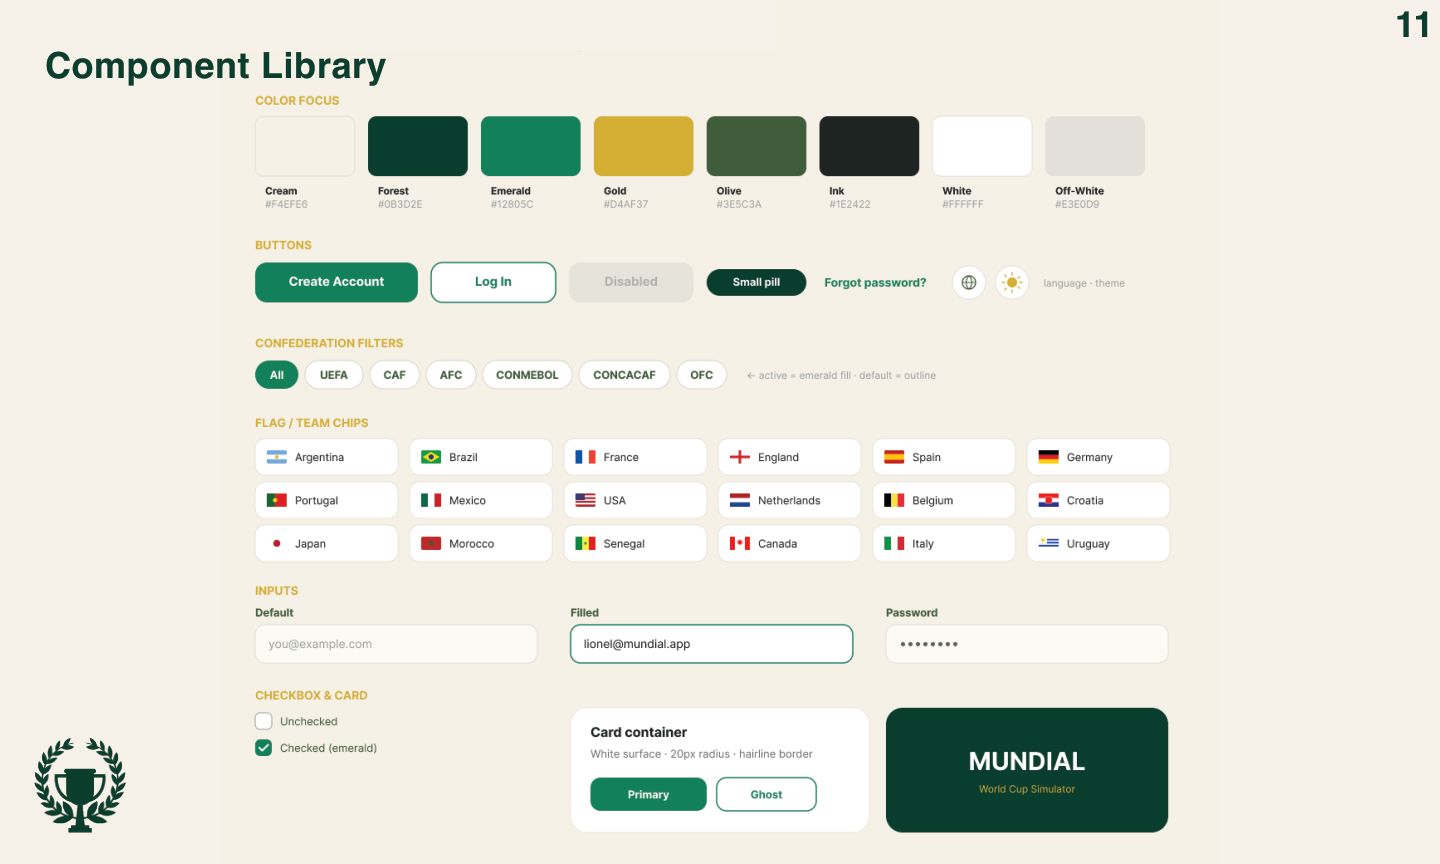Click the Ghost button in card
The height and width of the screenshot is (864, 1440).
pyautogui.click(x=766, y=794)
